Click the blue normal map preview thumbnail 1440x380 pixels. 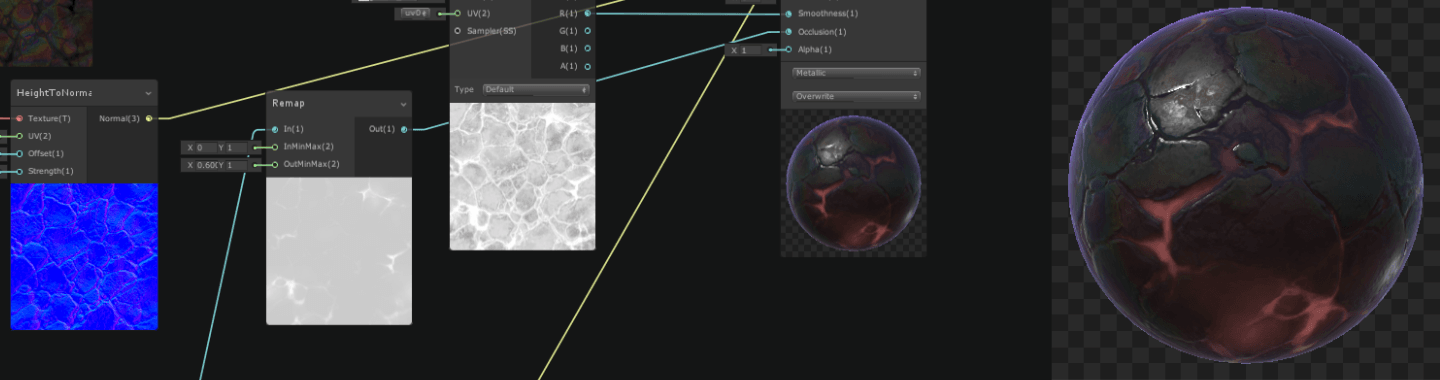84,256
